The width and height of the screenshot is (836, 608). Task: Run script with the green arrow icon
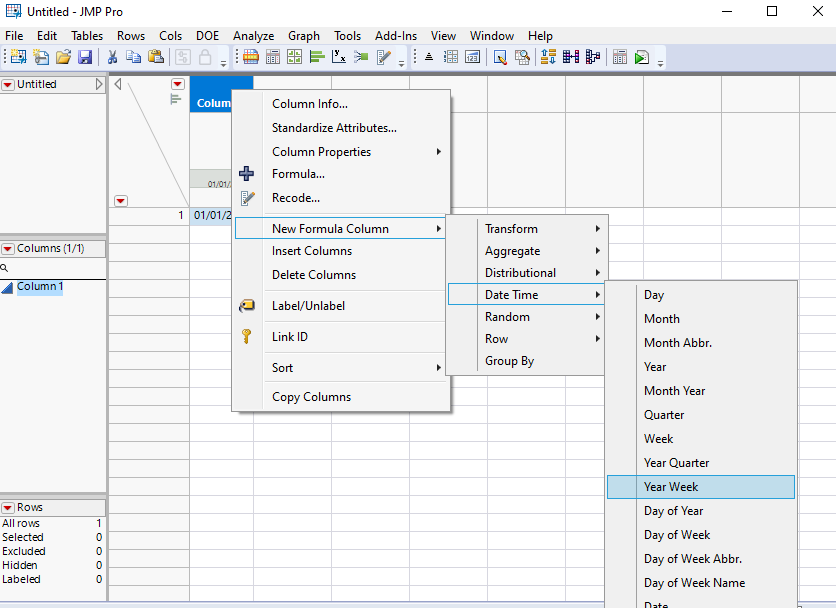tap(640, 57)
